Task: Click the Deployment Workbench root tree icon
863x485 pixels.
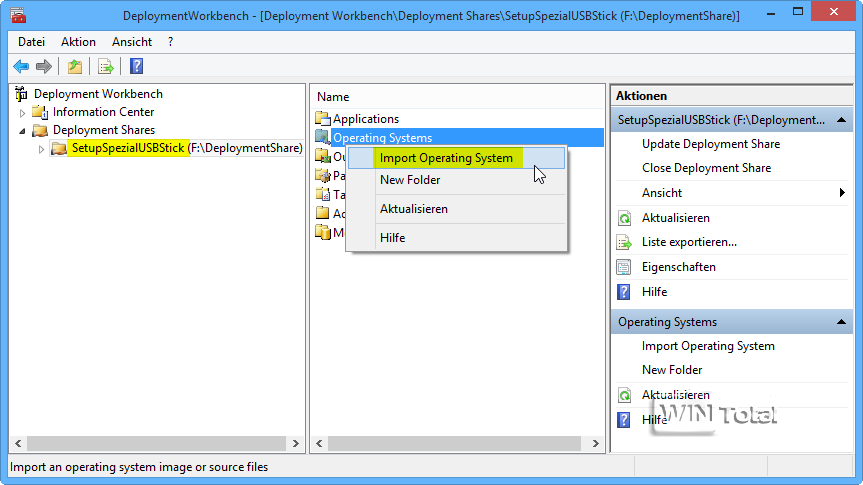Action: tap(21, 94)
